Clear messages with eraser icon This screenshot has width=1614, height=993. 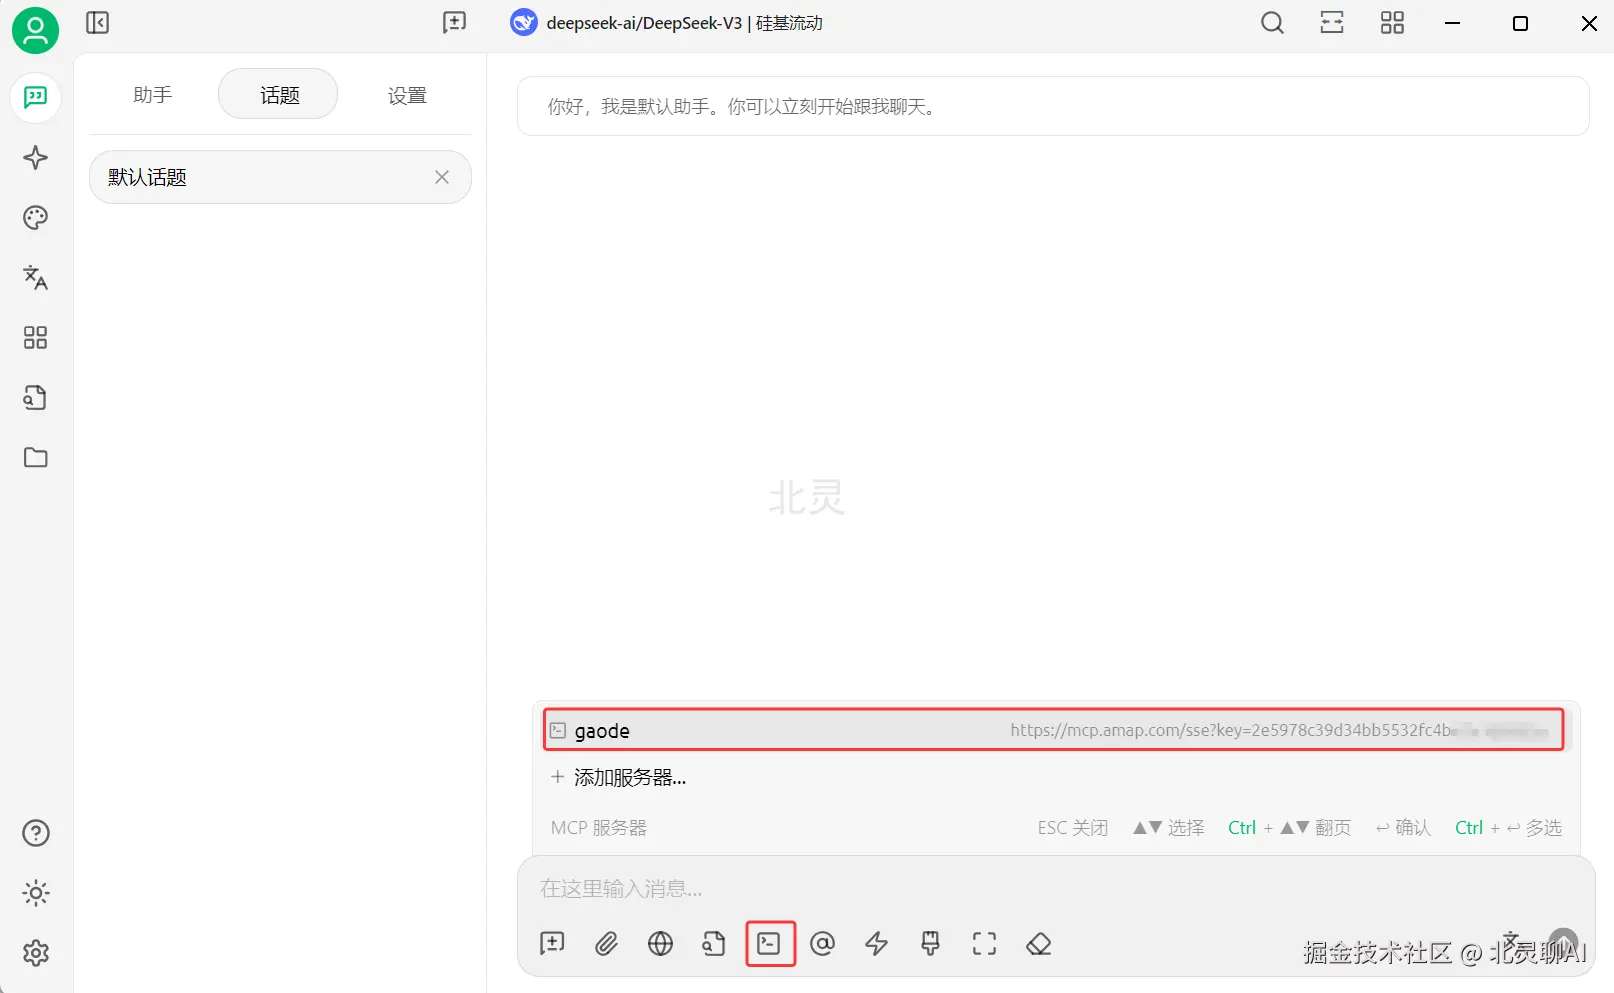(x=1039, y=944)
